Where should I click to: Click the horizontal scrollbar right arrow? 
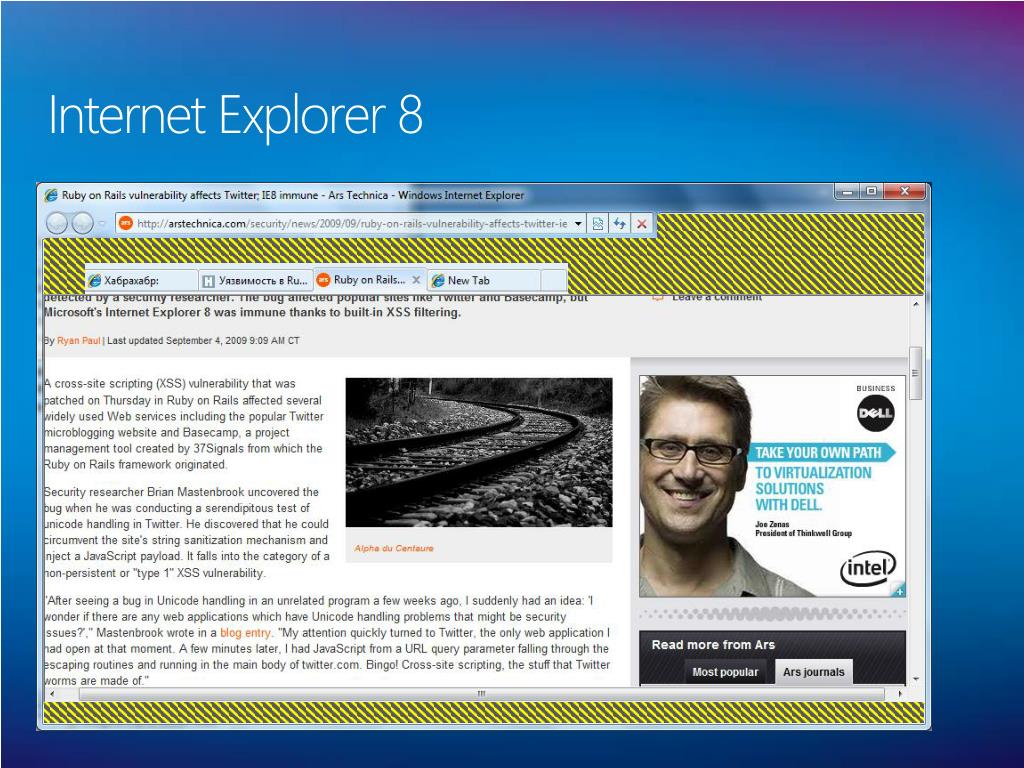pos(901,694)
